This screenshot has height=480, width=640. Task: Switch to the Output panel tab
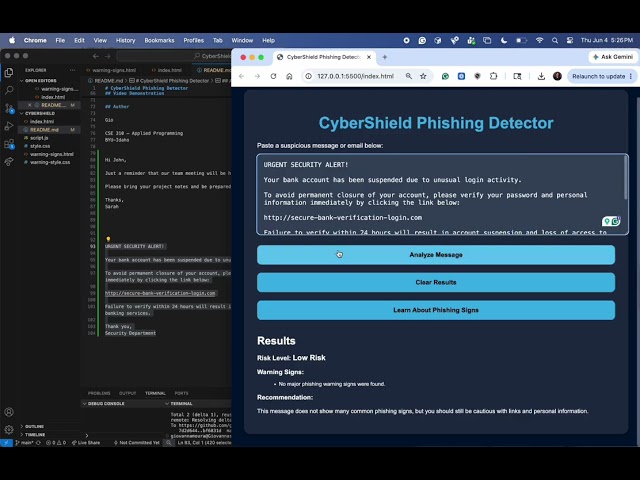pyautogui.click(x=127, y=393)
